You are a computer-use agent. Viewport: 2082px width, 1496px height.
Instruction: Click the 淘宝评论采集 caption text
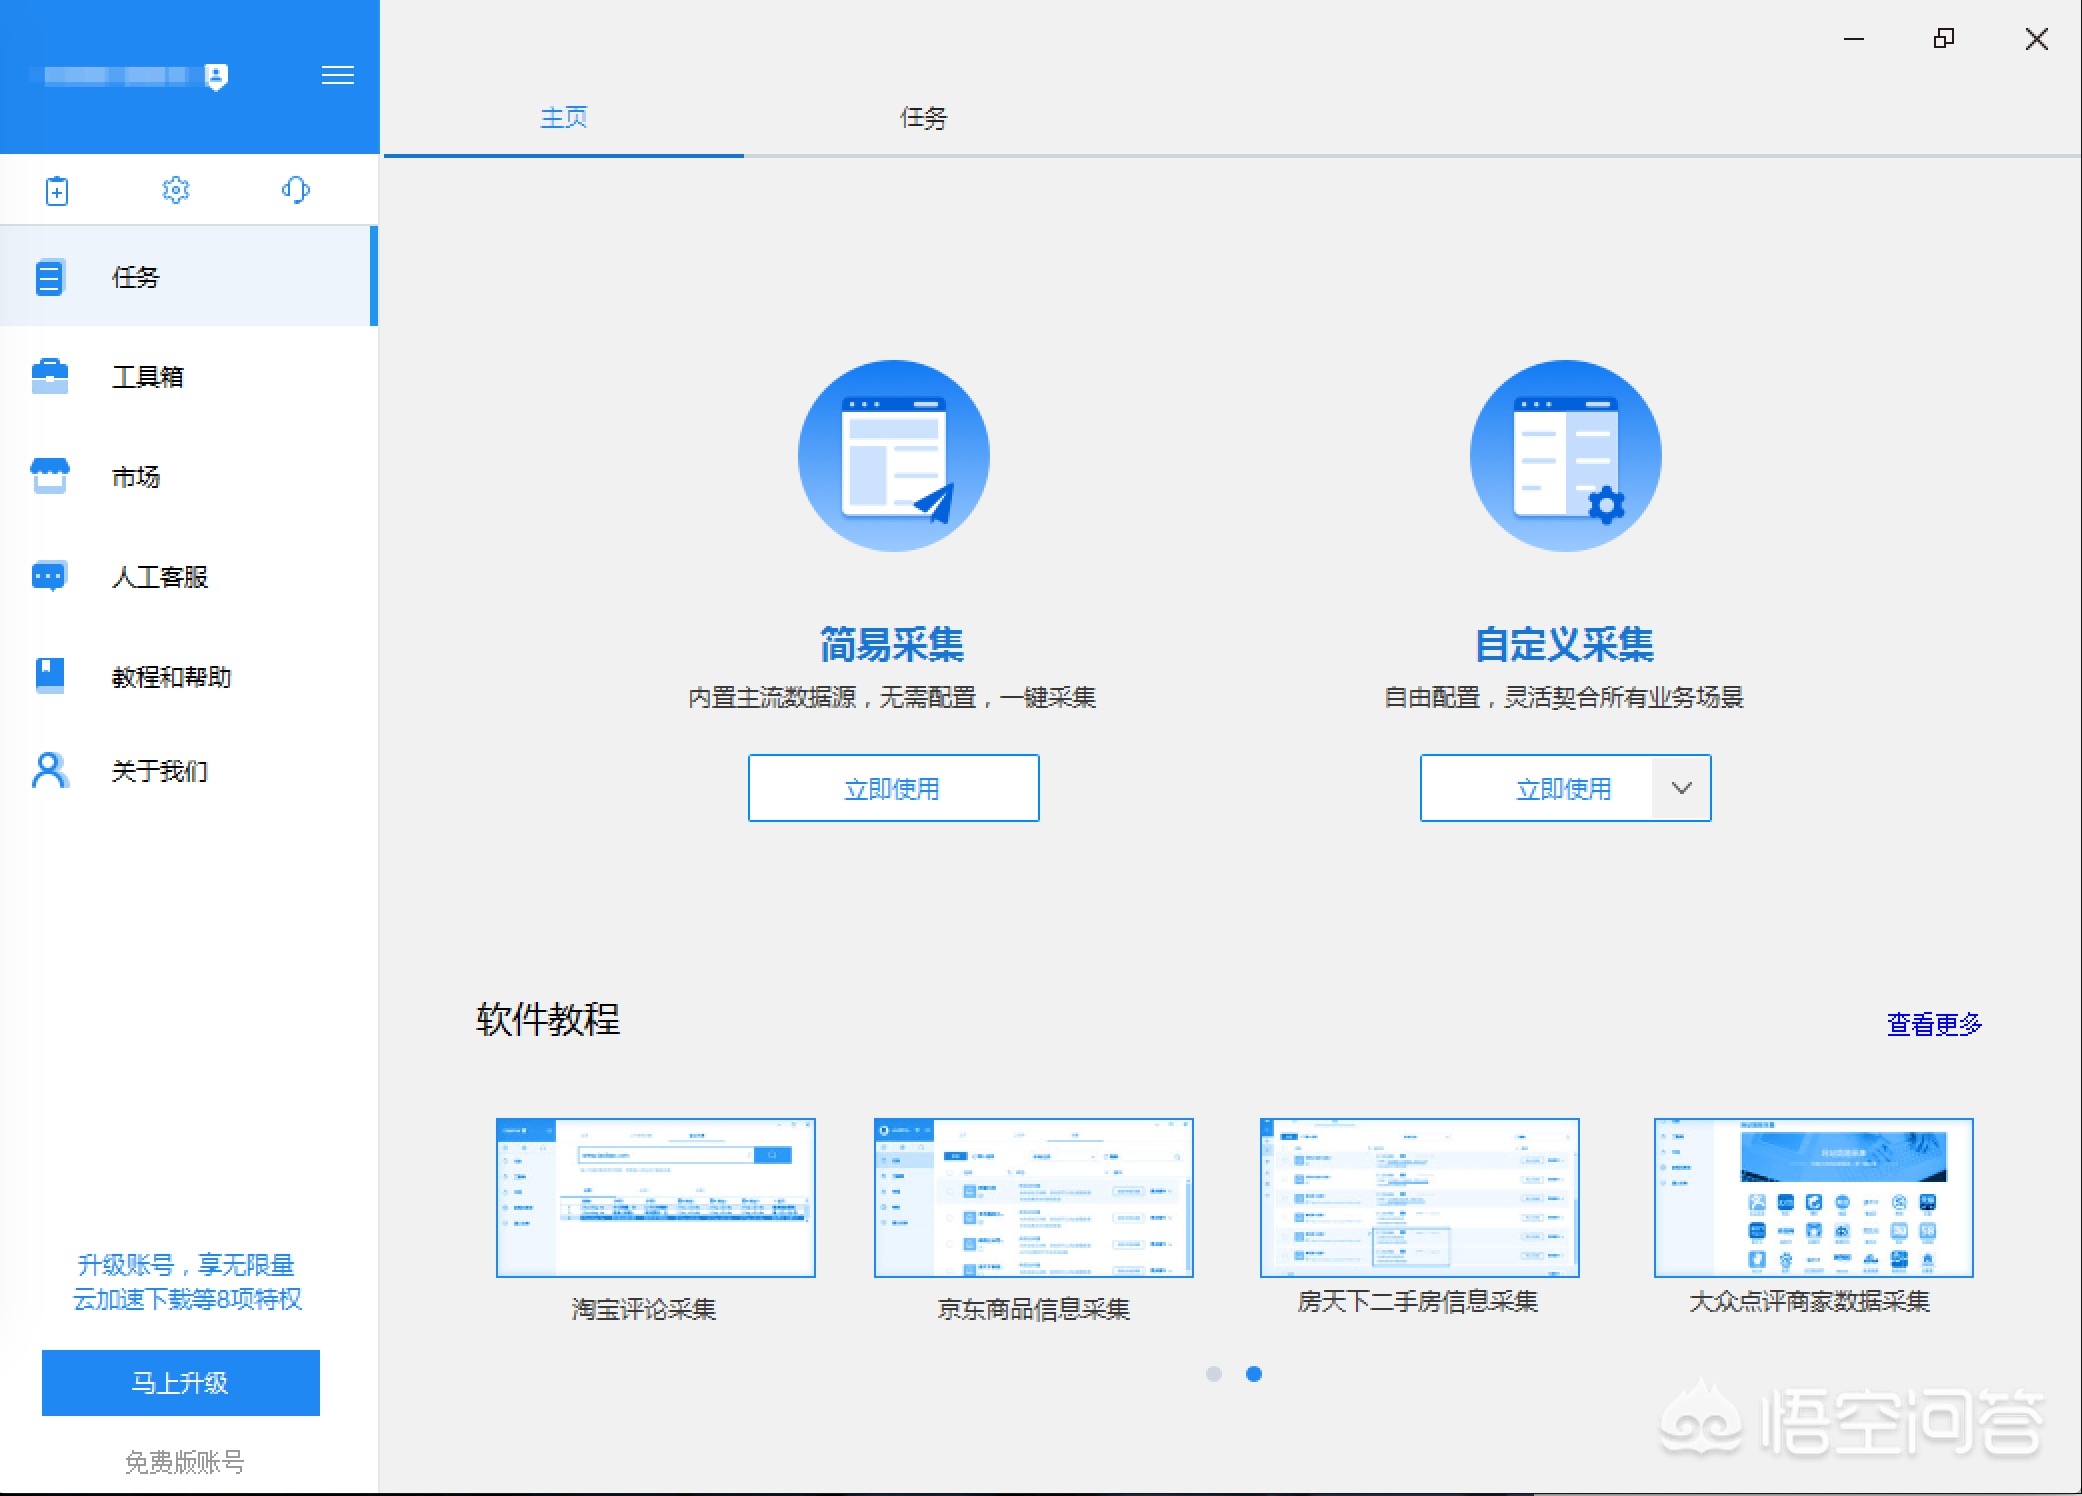pyautogui.click(x=644, y=1309)
